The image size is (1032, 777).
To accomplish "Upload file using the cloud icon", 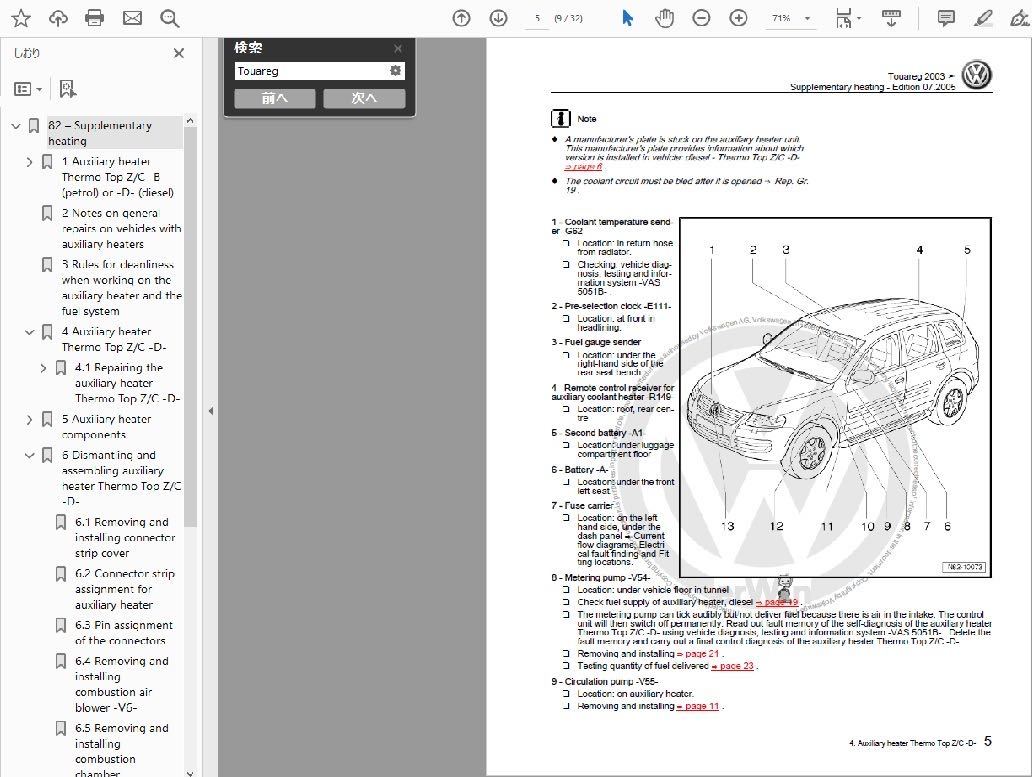I will pyautogui.click(x=58, y=18).
